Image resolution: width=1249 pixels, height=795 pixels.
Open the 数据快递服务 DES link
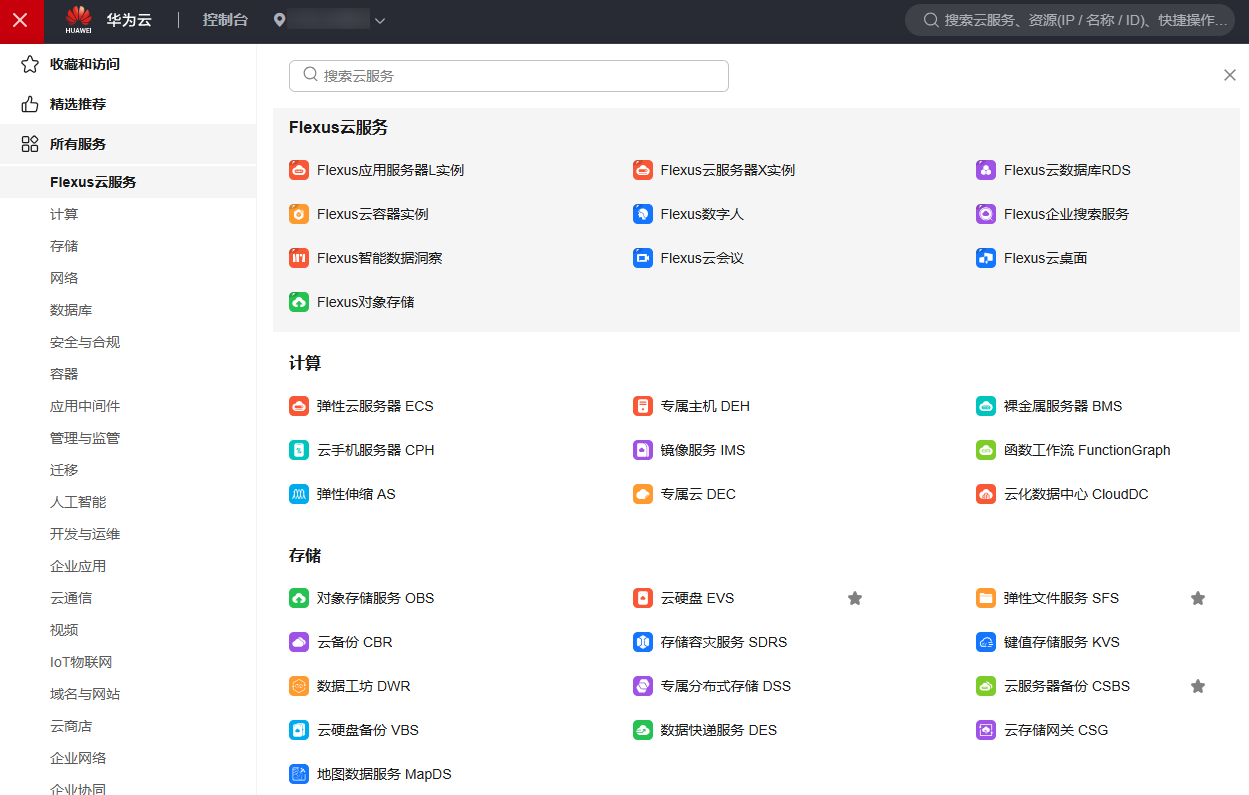point(719,730)
